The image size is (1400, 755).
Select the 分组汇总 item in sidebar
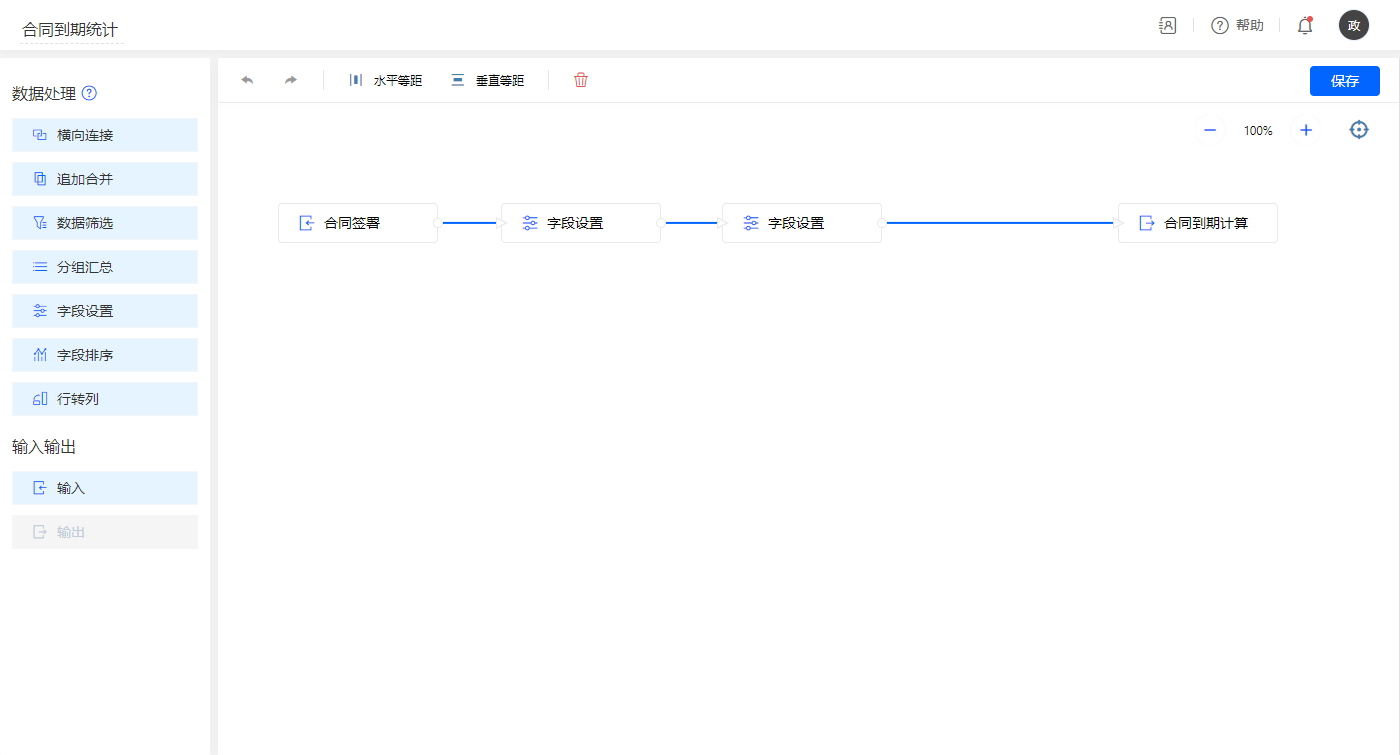point(105,267)
